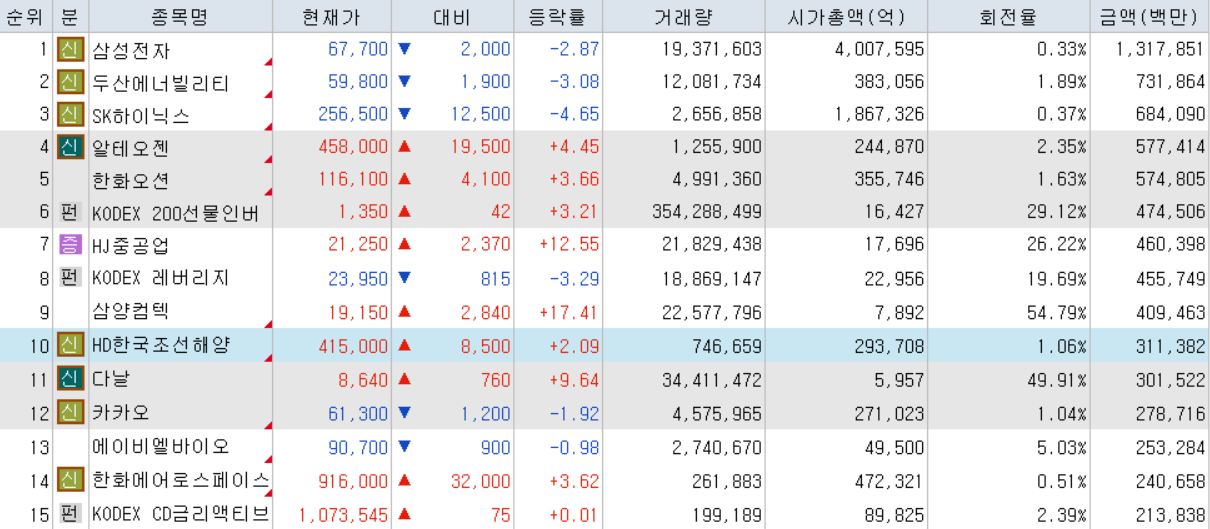Click the 신 badge next to HD한국조선해양

pos(70,346)
